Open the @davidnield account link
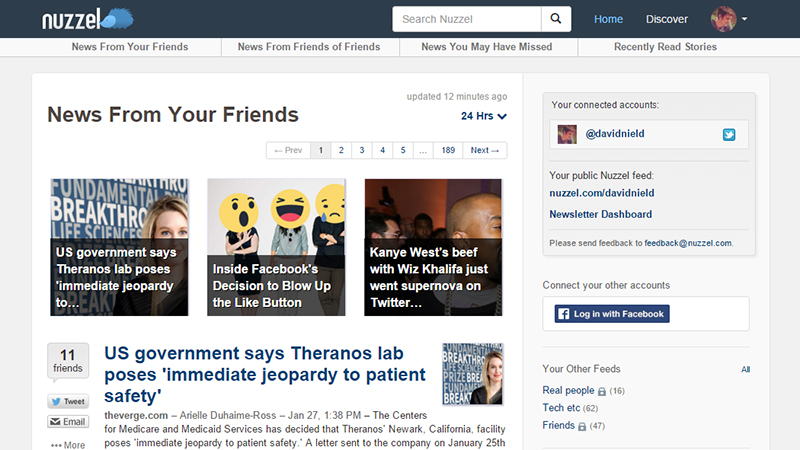This screenshot has width=800, height=450. 614,134
